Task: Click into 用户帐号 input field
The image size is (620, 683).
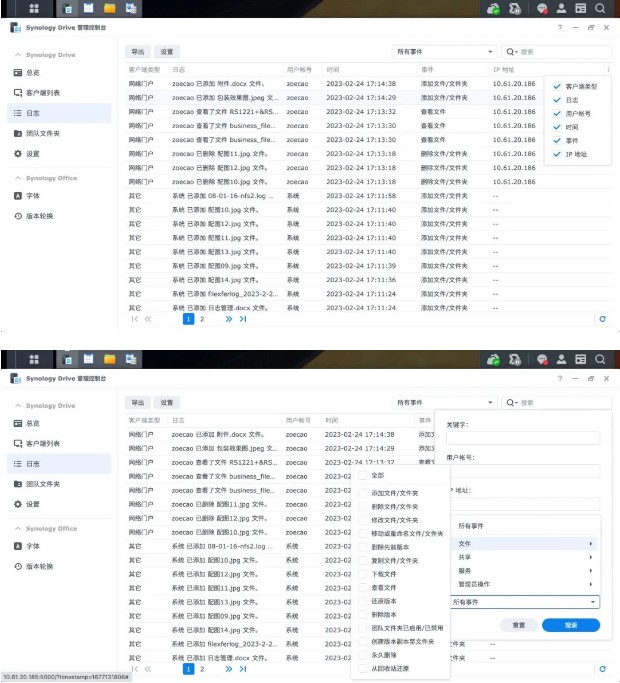Action: (x=523, y=470)
